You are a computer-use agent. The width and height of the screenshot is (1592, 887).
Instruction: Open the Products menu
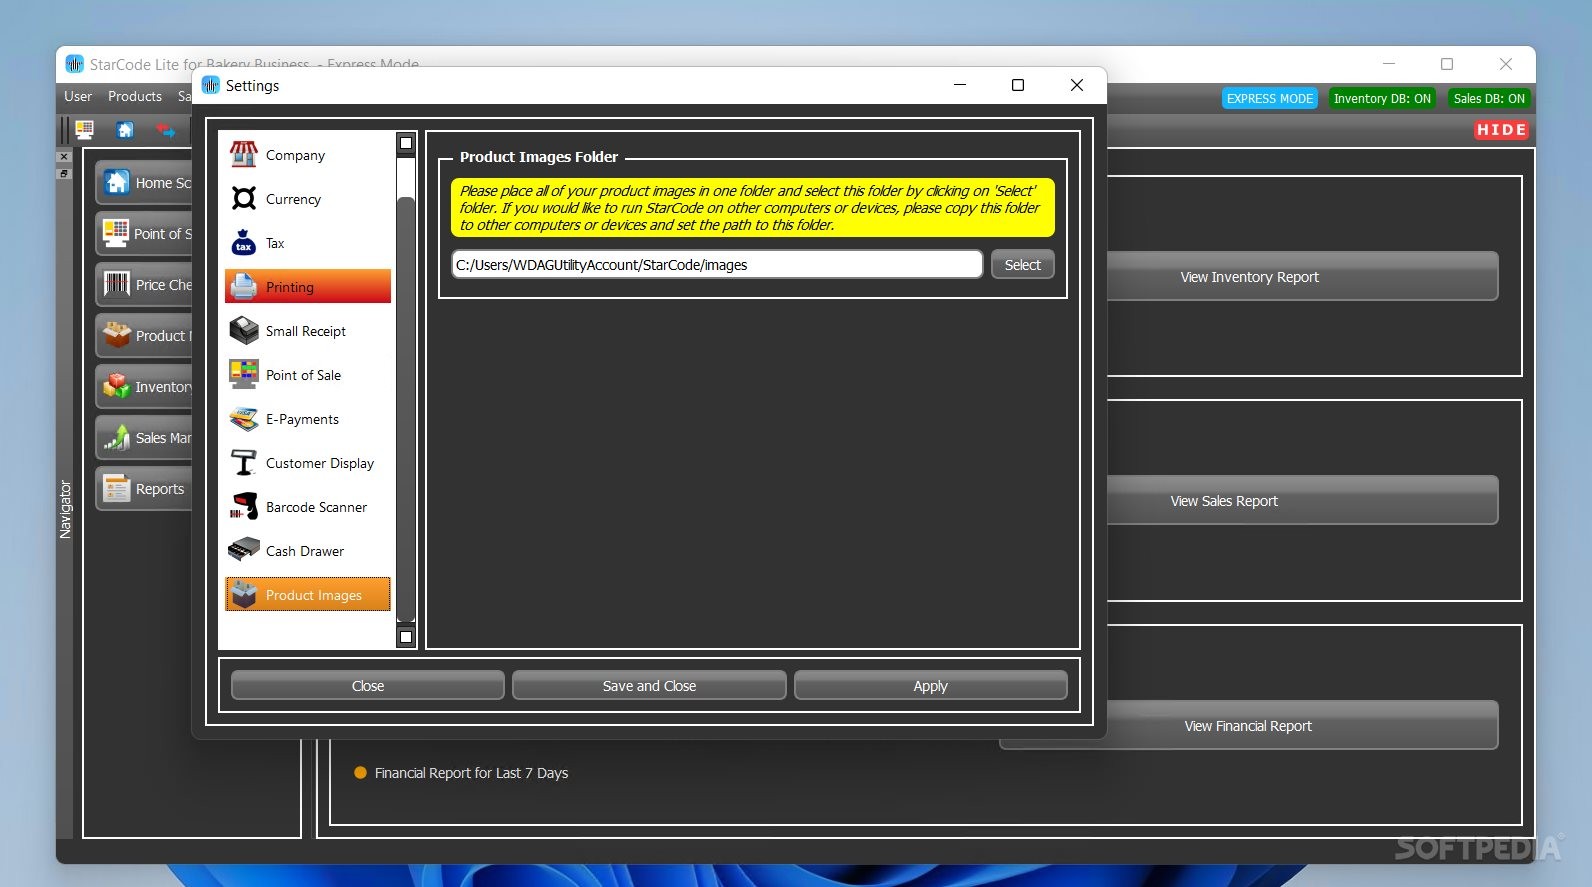[x=135, y=97]
